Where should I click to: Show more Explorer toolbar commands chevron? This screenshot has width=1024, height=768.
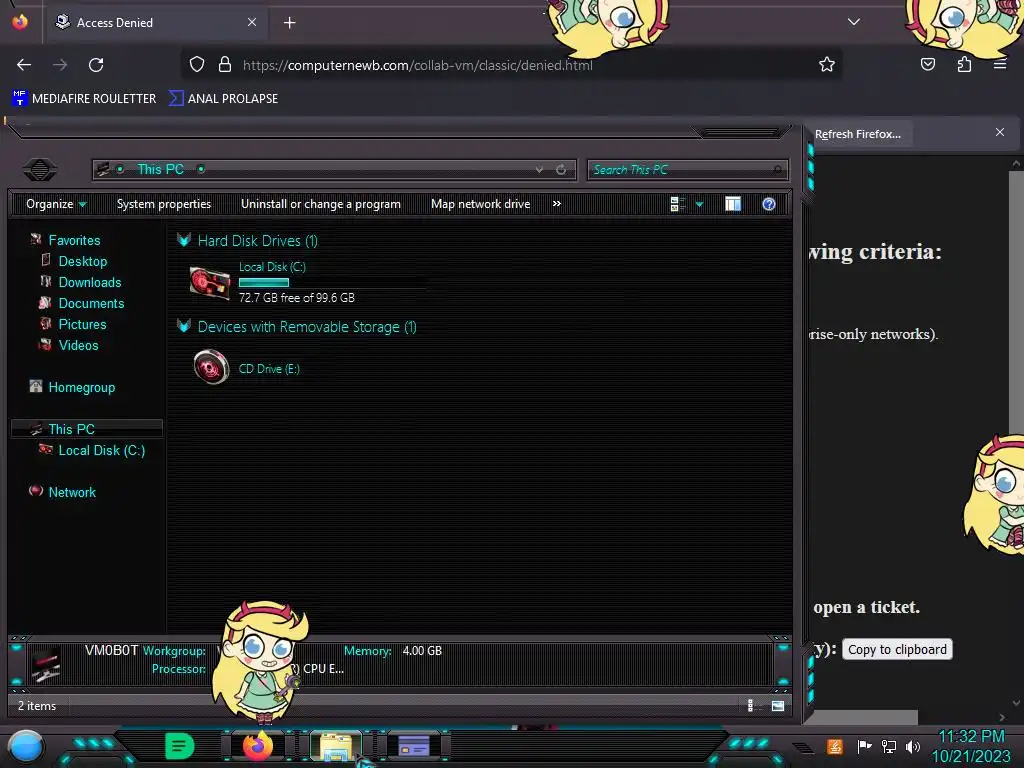tap(556, 204)
